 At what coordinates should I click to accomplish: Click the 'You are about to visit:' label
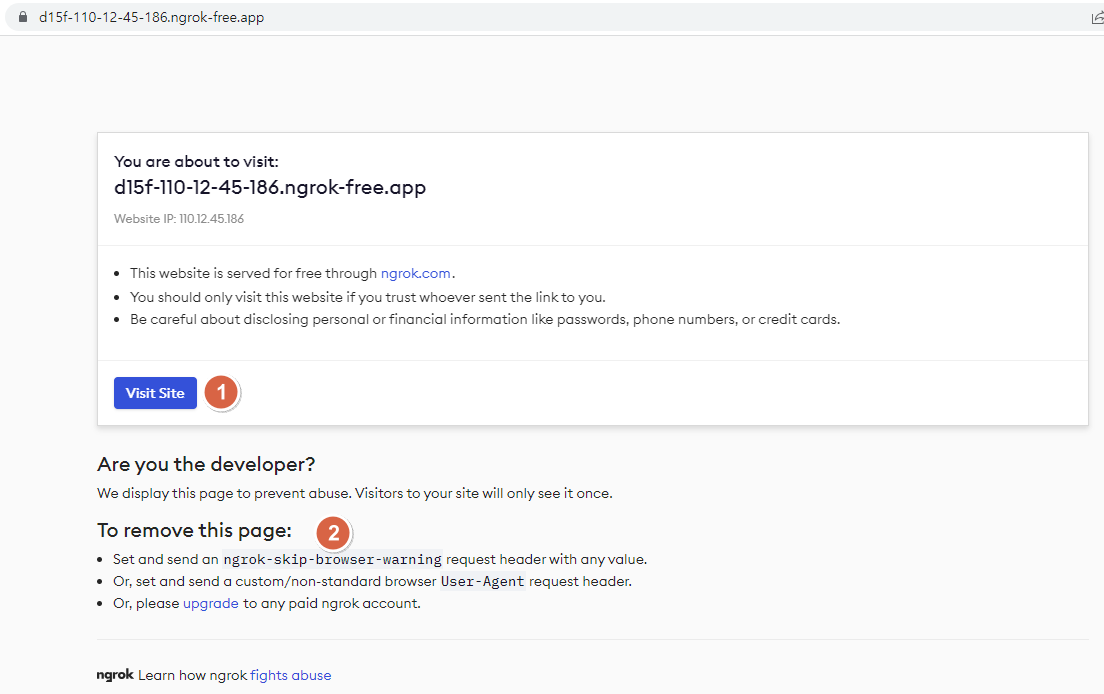coord(196,161)
